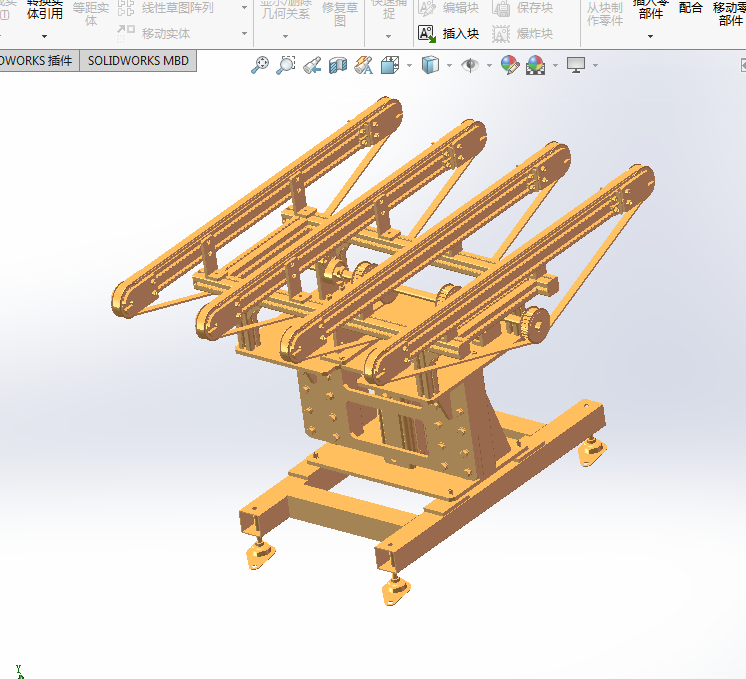Click the 插入块 icon
The height and width of the screenshot is (679, 746).
click(x=427, y=34)
